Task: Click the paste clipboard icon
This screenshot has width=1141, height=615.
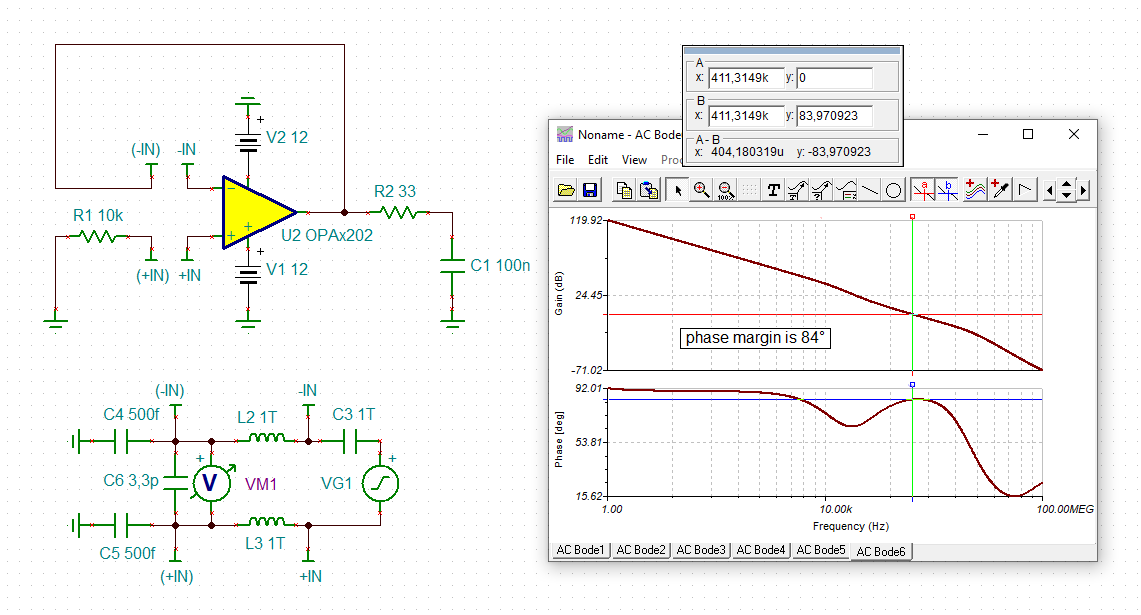Action: point(648,191)
